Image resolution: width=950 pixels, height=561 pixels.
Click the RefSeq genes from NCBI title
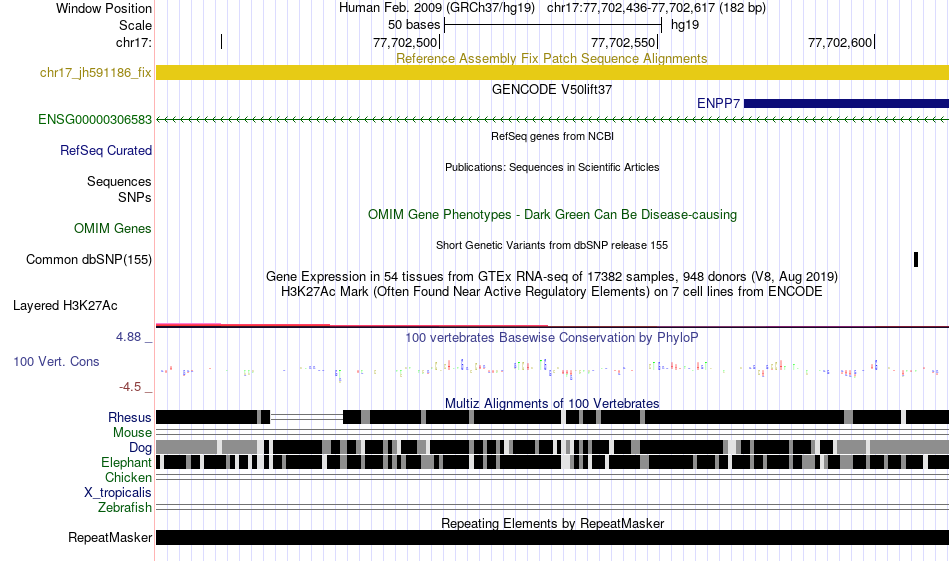[x=552, y=136]
